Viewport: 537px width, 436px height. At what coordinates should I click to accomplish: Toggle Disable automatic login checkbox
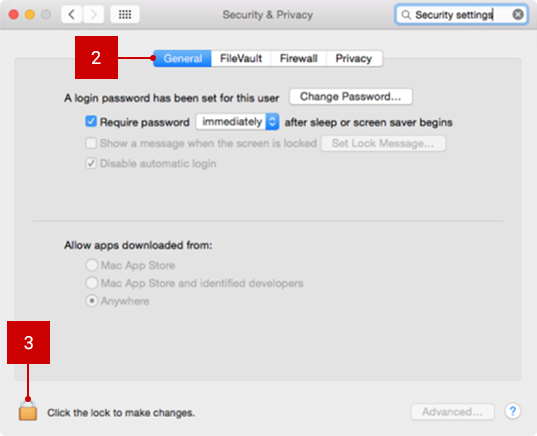pyautogui.click(x=91, y=163)
